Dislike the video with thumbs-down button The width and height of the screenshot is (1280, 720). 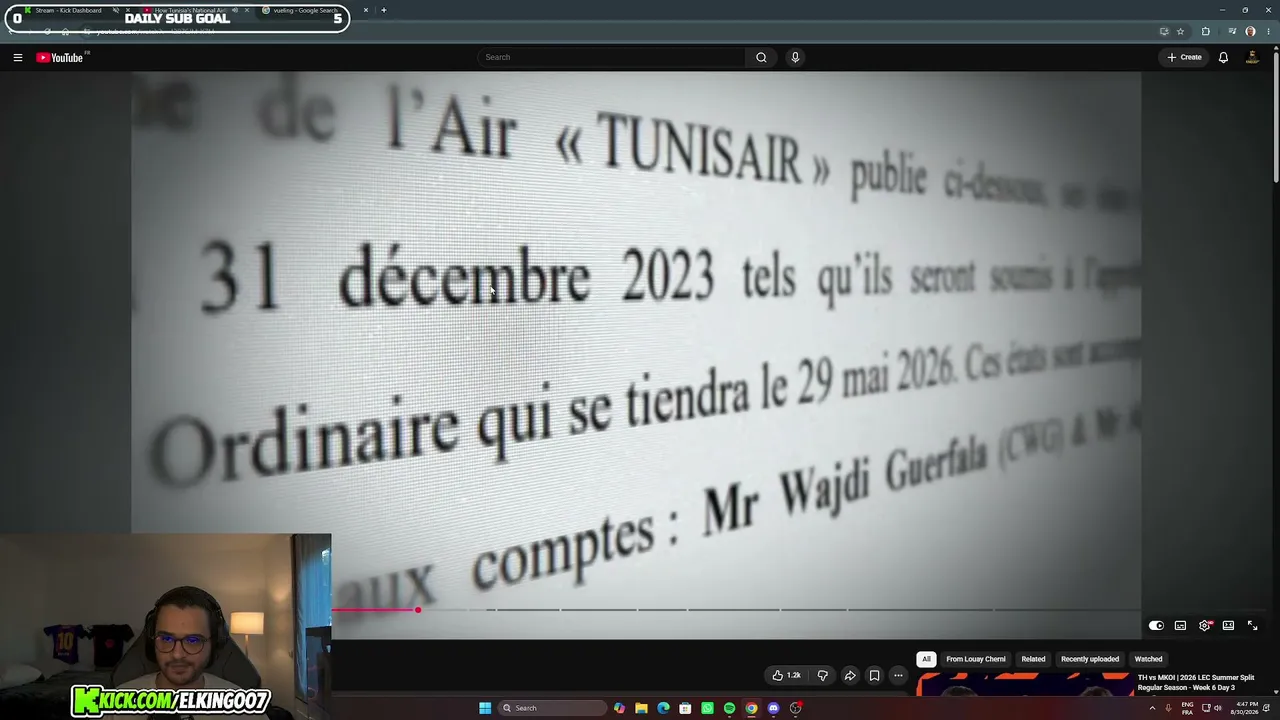point(822,676)
